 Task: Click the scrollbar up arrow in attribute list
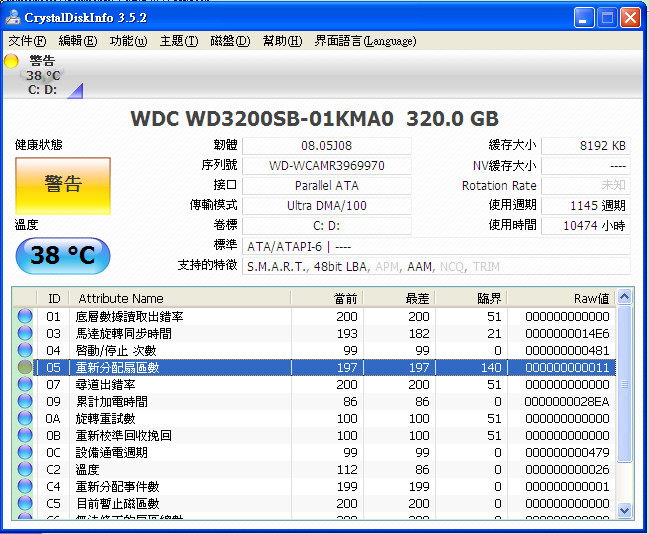coord(625,296)
